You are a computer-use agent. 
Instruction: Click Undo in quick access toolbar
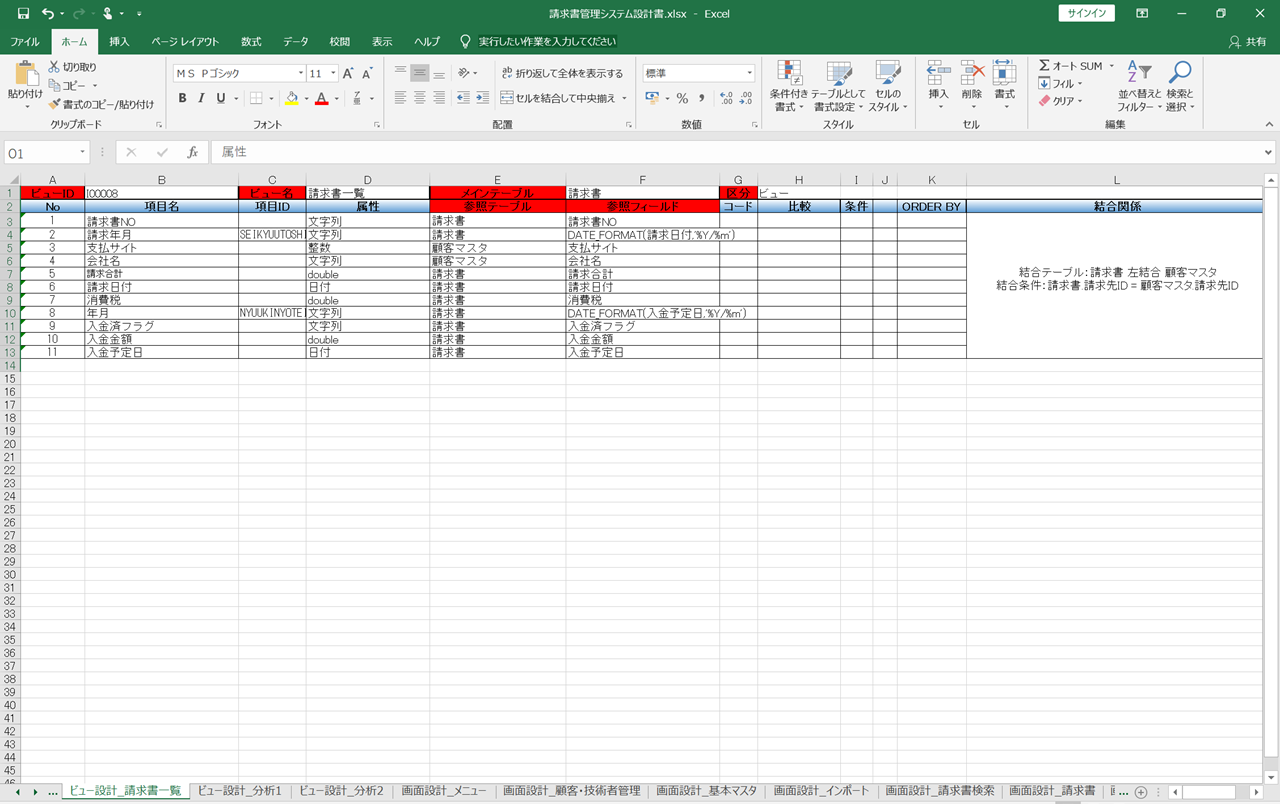[48, 14]
